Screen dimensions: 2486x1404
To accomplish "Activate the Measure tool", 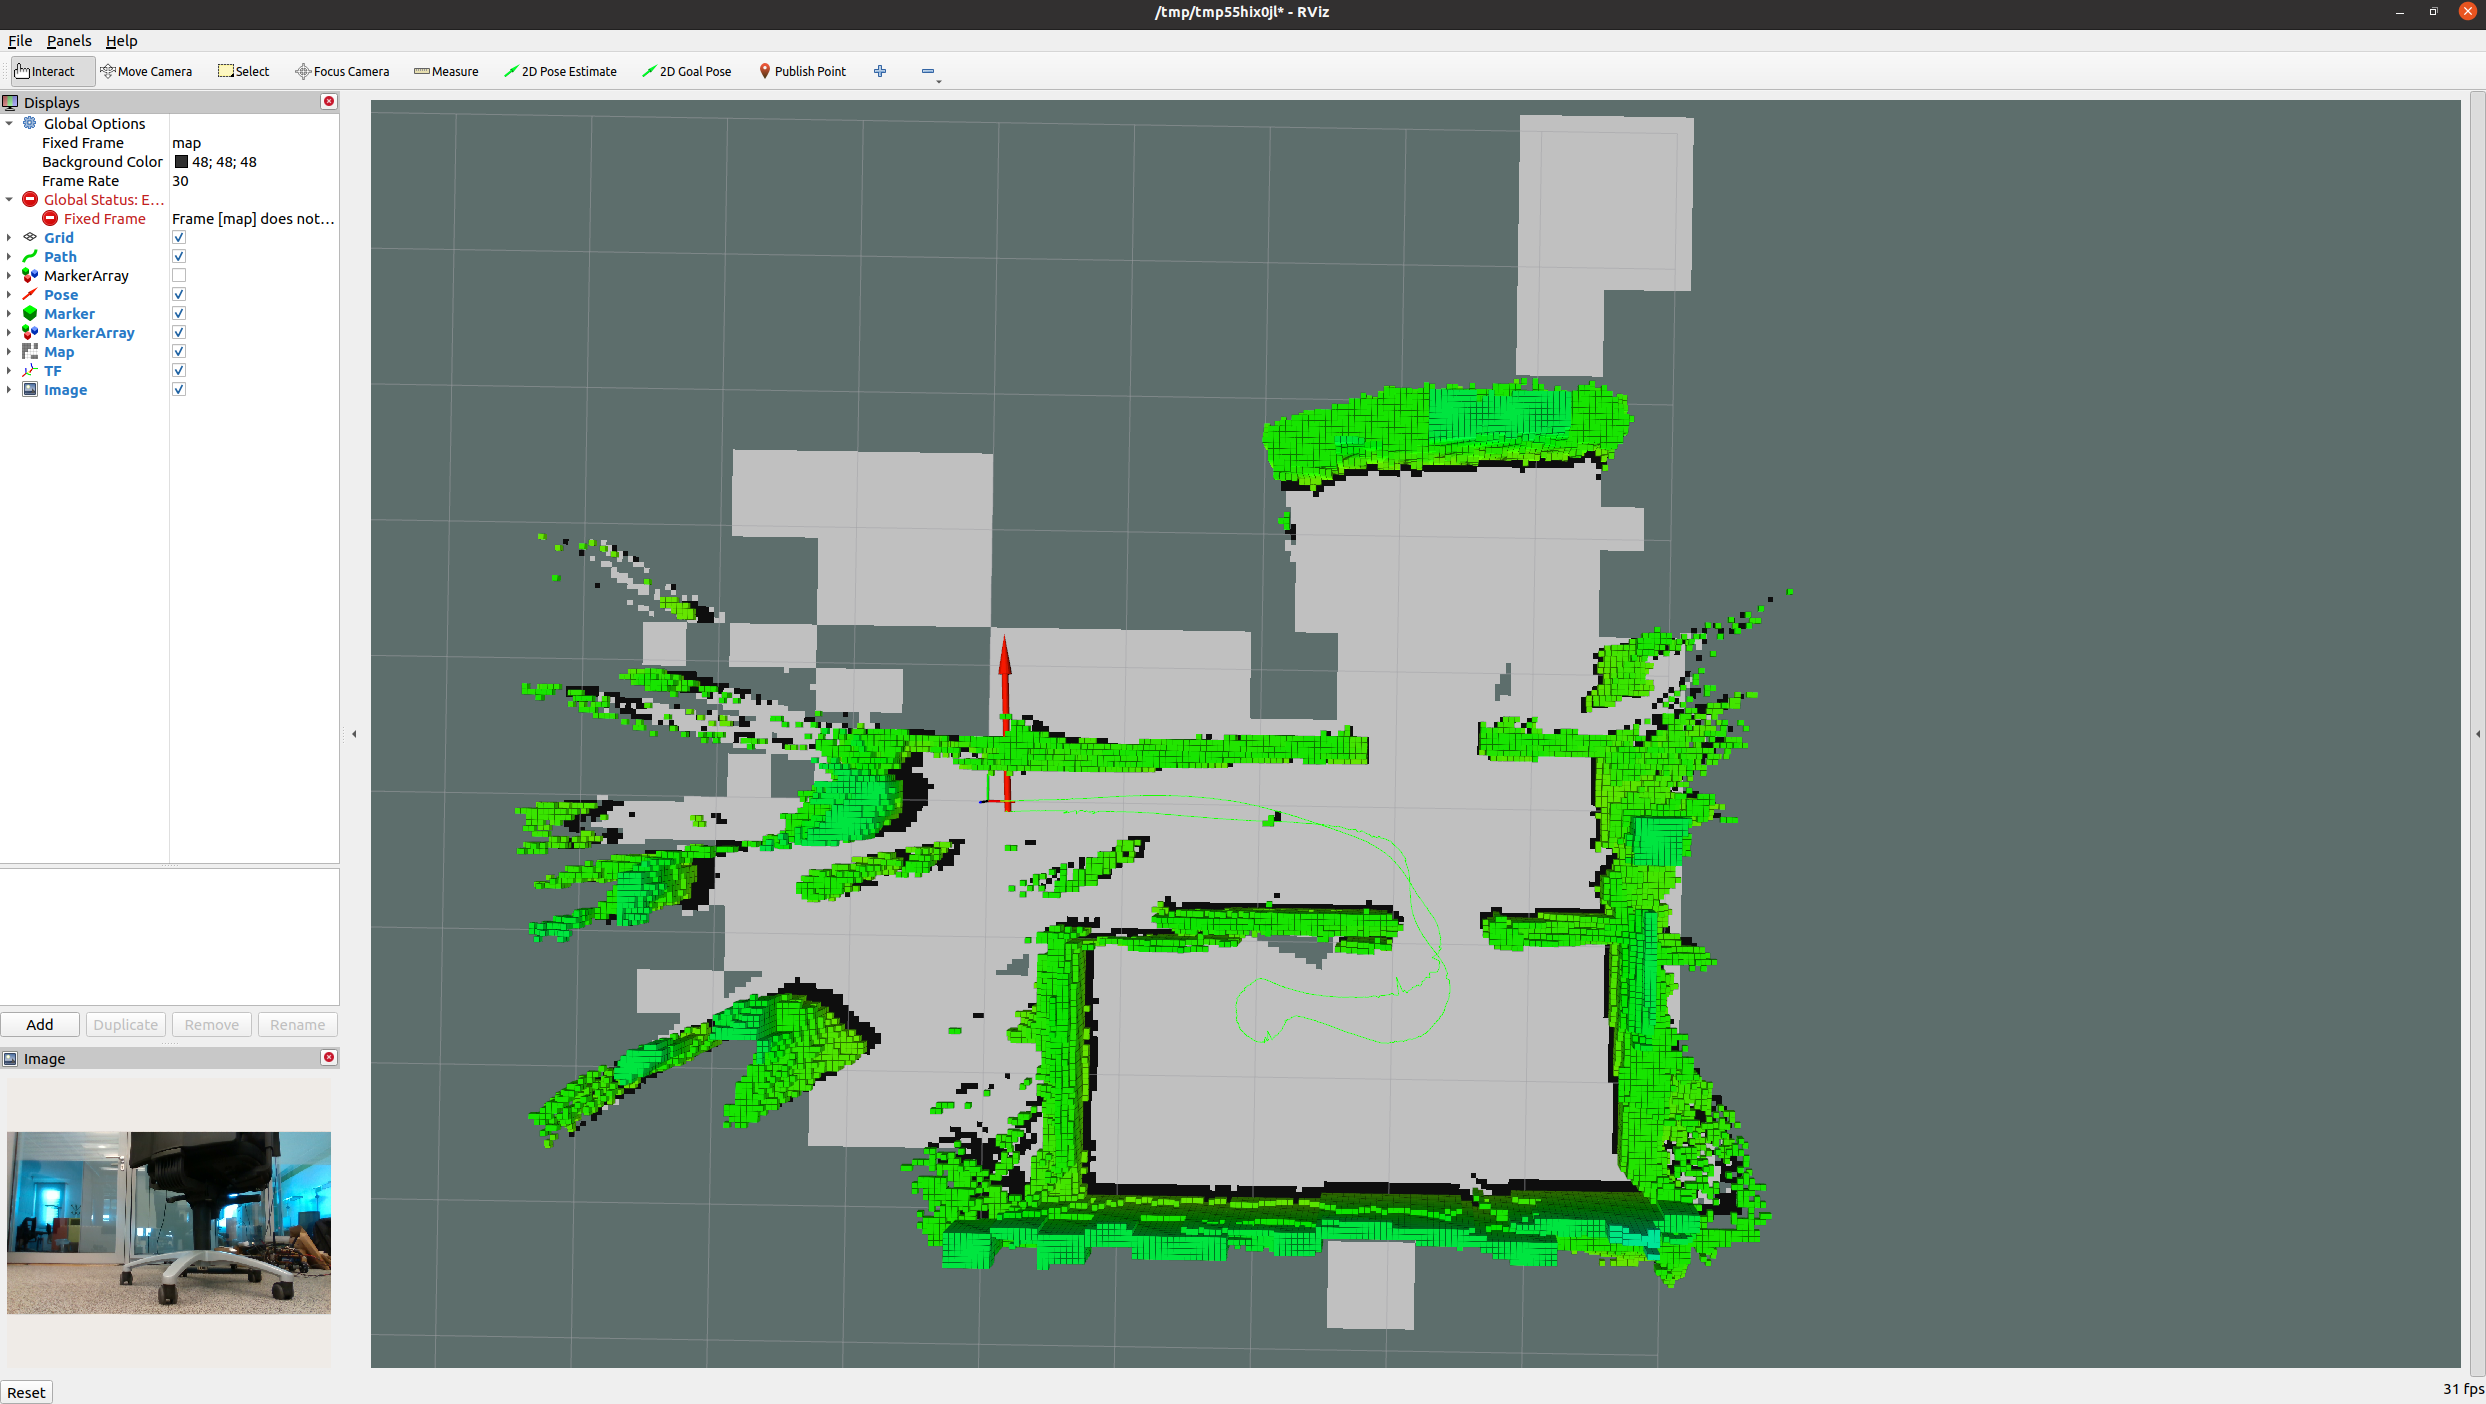I will click(446, 71).
